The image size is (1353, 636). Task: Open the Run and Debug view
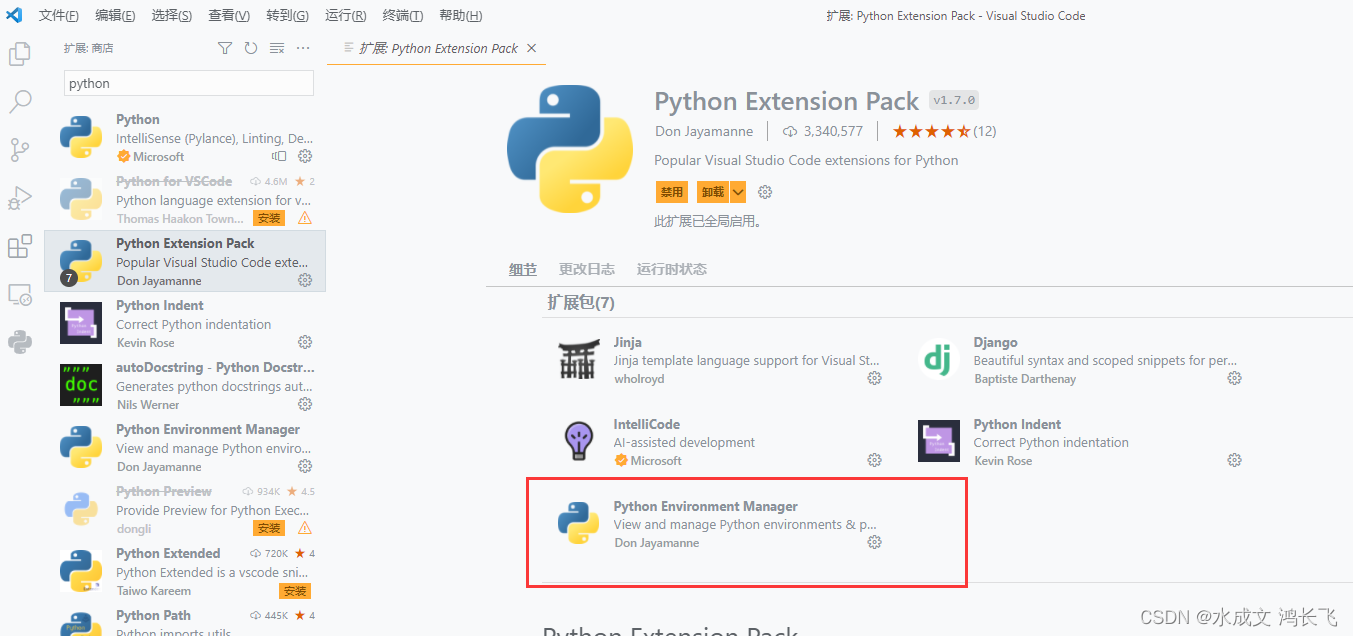tap(20, 198)
